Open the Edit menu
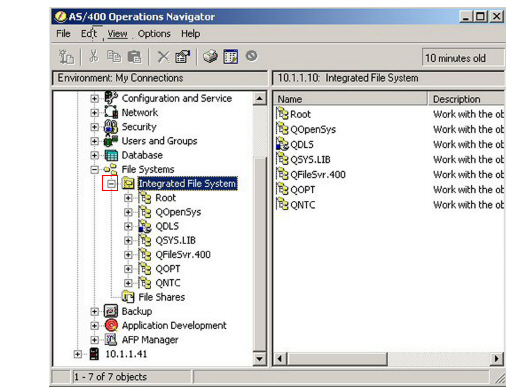This screenshot has width=514, height=388. coord(89,34)
